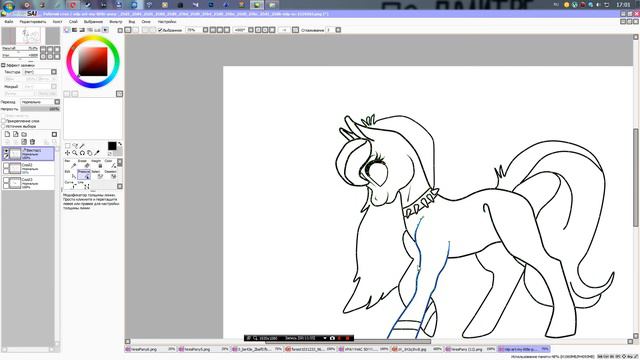Choose the linework Color tool
The image size is (640, 360).
click(x=110, y=164)
